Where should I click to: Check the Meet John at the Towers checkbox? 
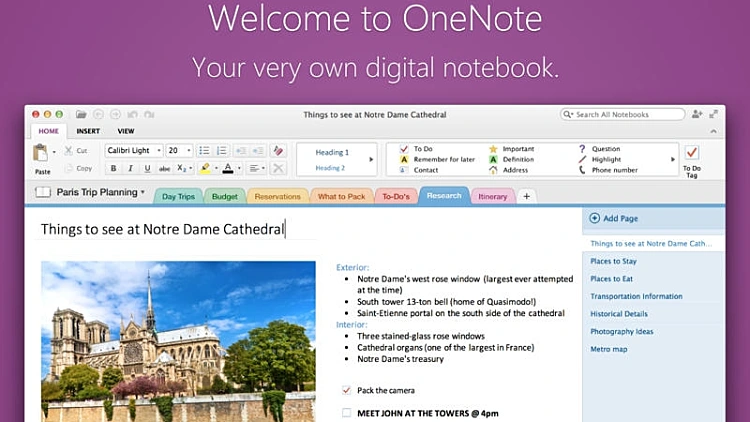(346, 413)
